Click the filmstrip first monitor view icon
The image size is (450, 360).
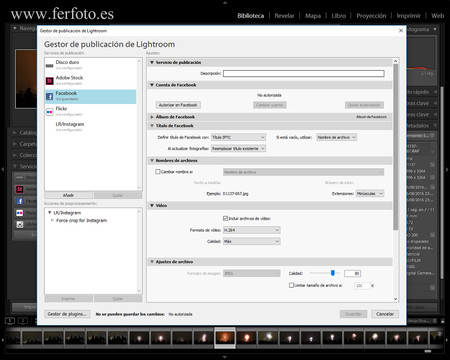(10, 321)
